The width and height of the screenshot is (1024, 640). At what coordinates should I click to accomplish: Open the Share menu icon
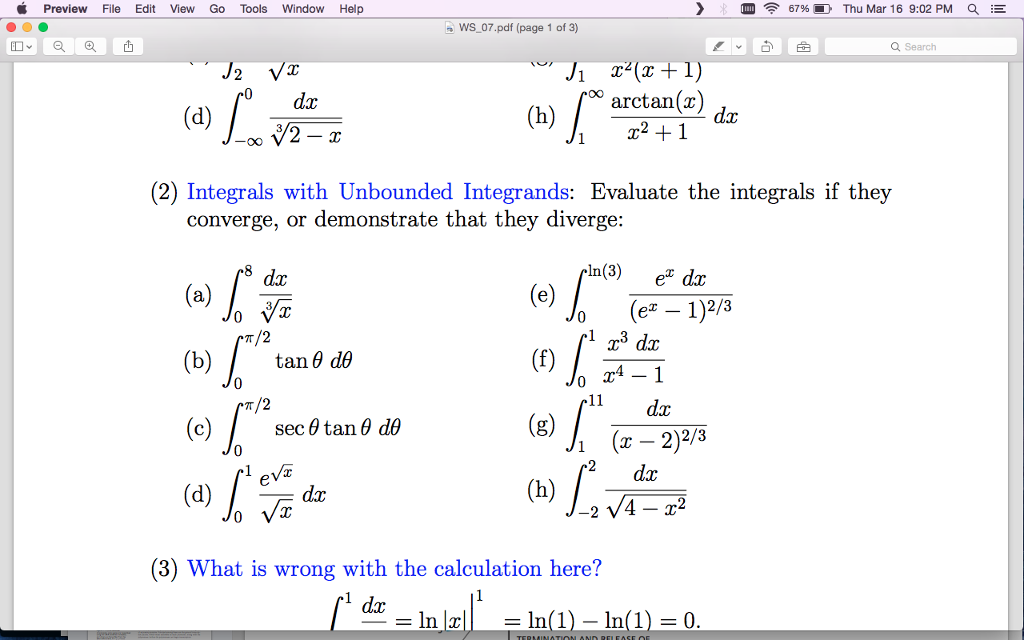point(126,46)
